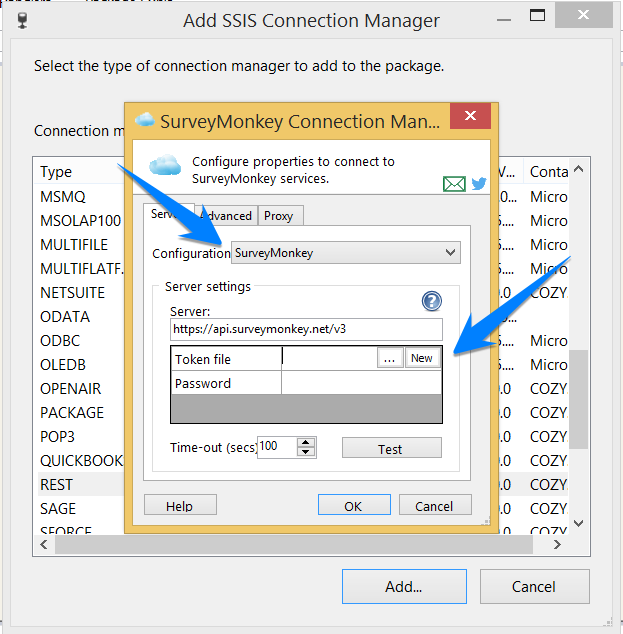Cancel the SurveyMonkey connection dialog
Screen dimensions: 623x634
point(435,505)
